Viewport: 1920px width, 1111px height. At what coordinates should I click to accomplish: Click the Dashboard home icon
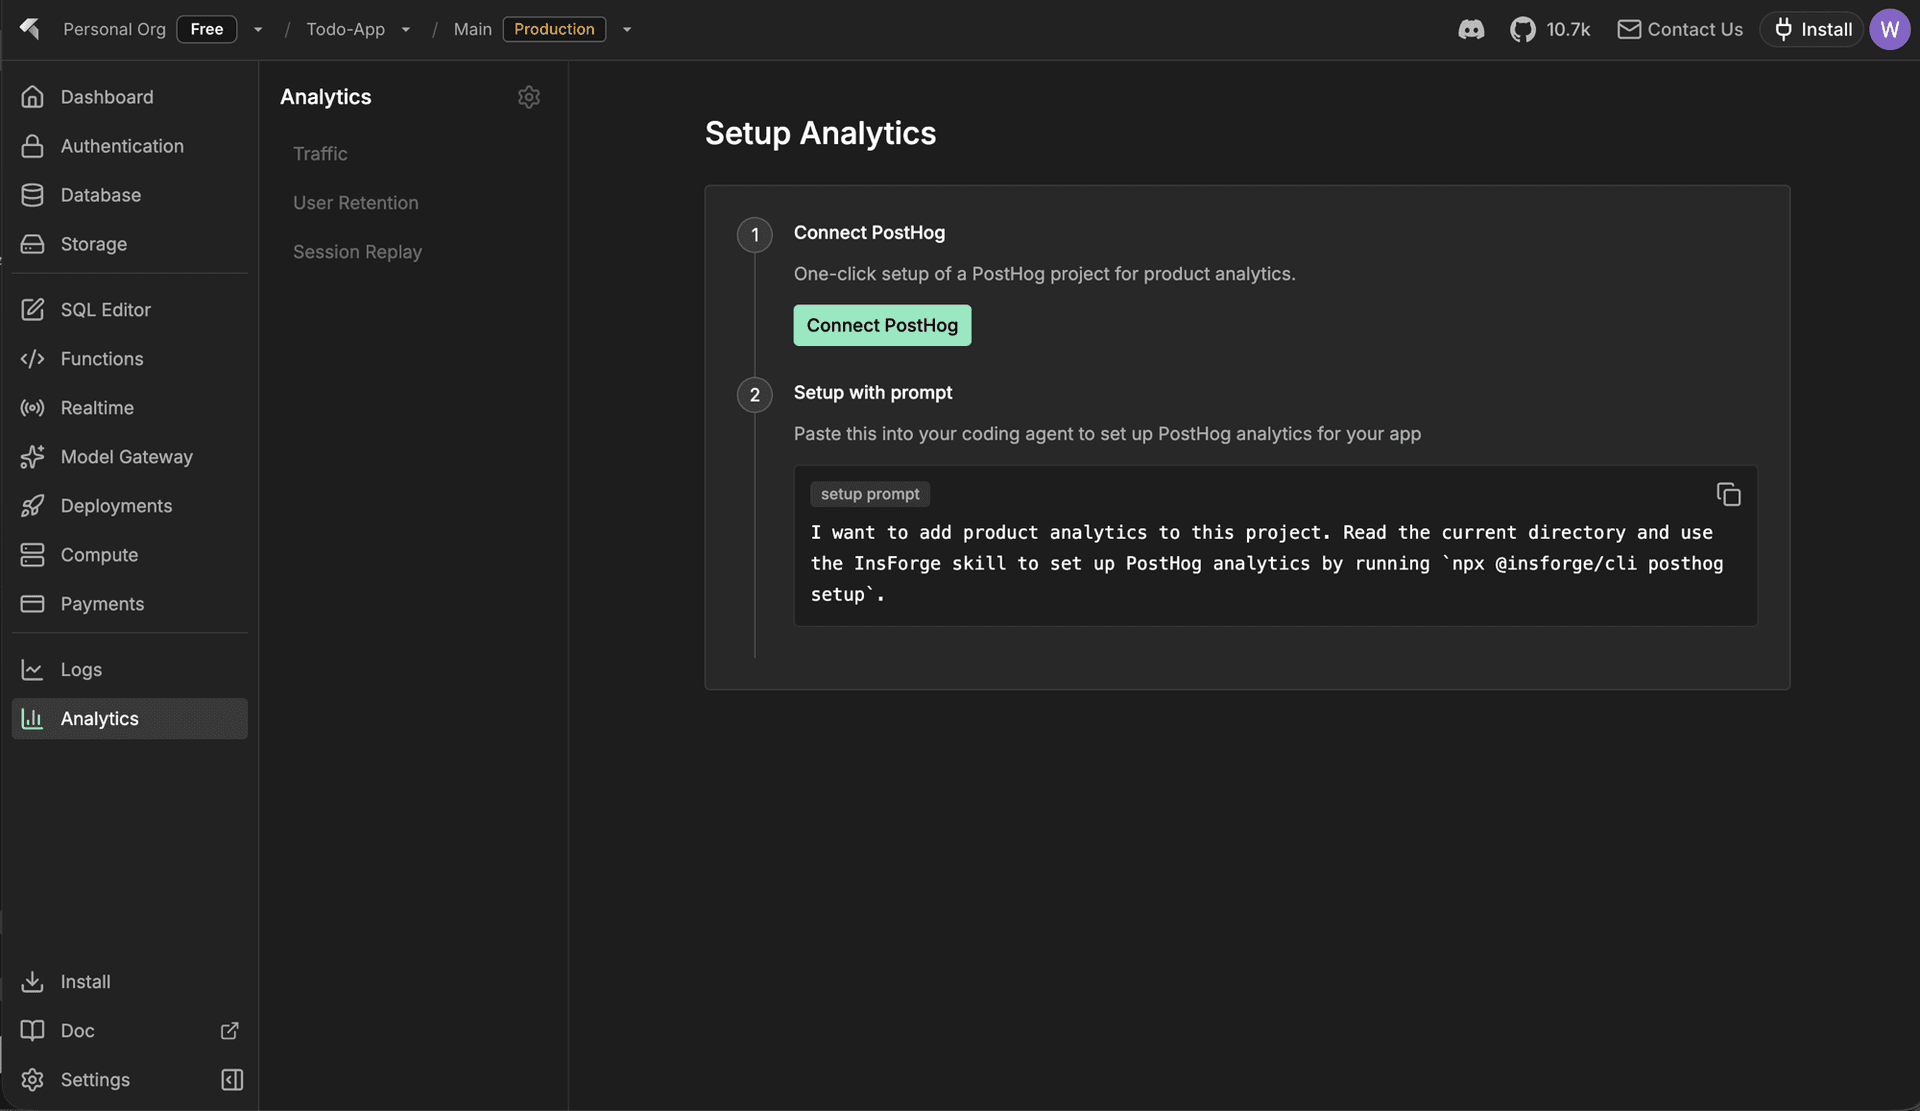coord(32,97)
